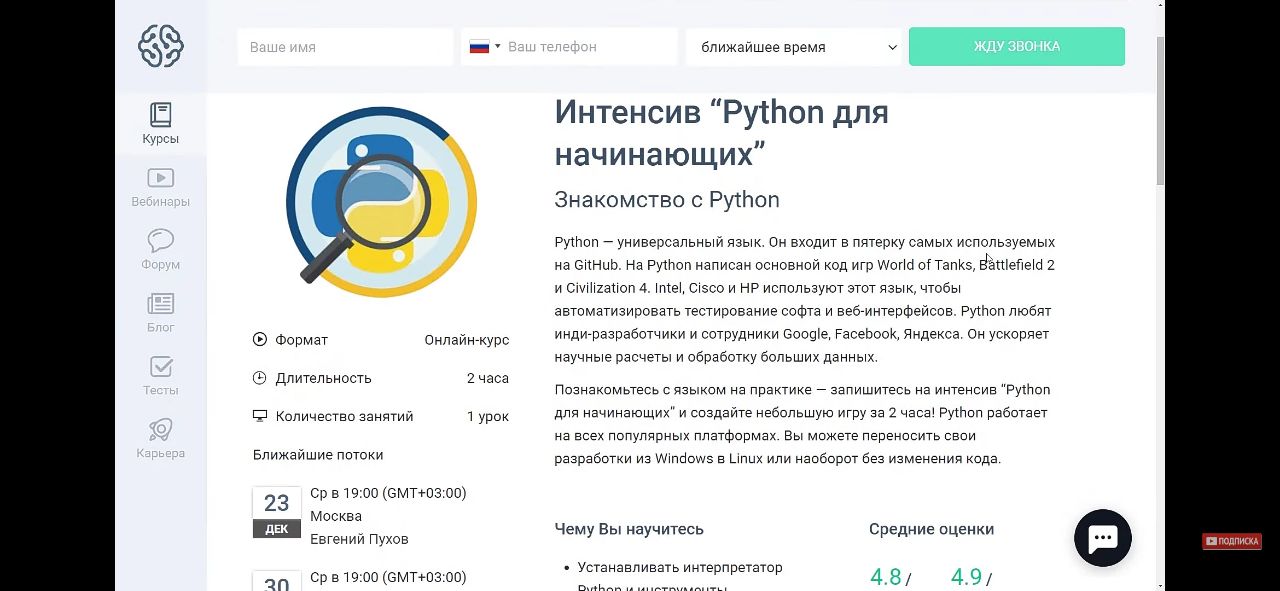Click the Интенсив Python для начинающих title
The image size is (1280, 591).
[722, 132]
